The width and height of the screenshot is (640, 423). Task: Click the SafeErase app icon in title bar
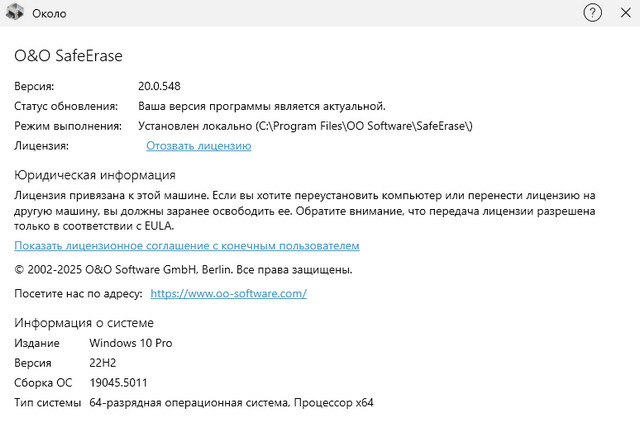(x=16, y=13)
